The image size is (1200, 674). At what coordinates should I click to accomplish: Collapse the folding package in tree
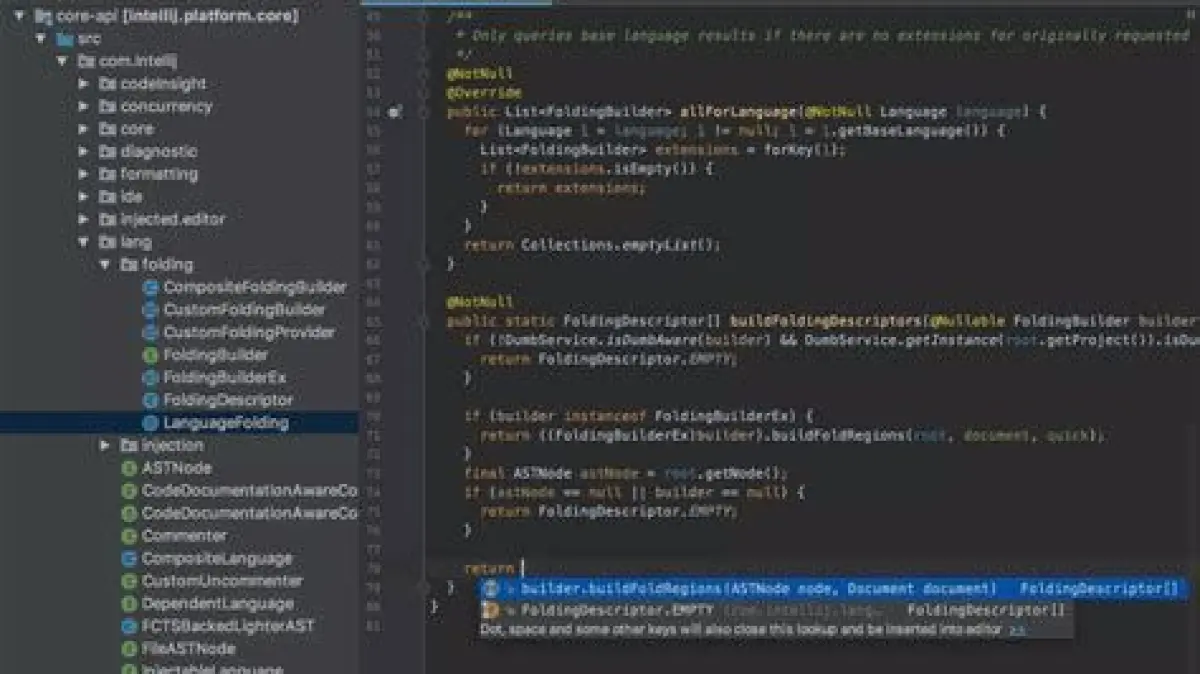coord(105,265)
